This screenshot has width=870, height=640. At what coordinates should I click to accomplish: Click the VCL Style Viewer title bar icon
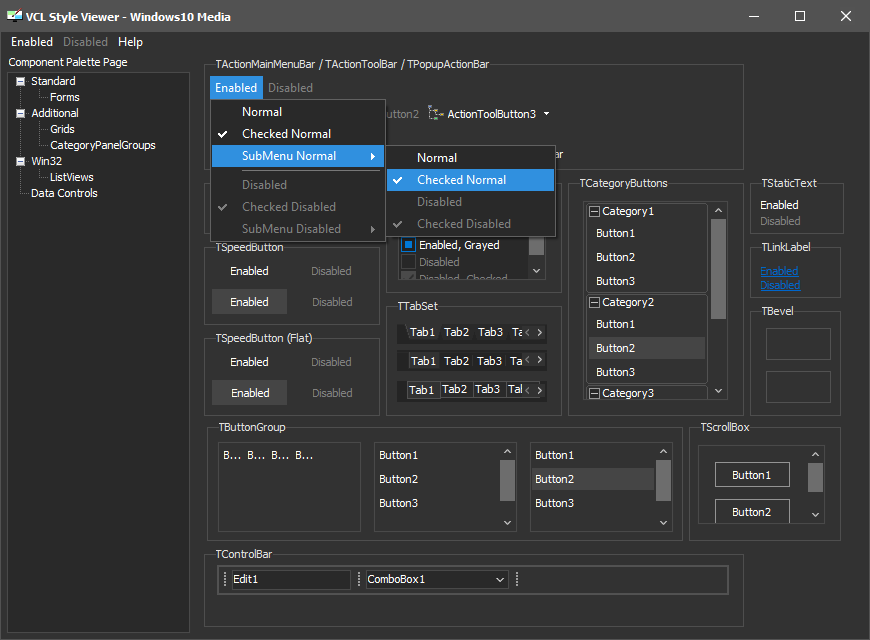pos(14,16)
